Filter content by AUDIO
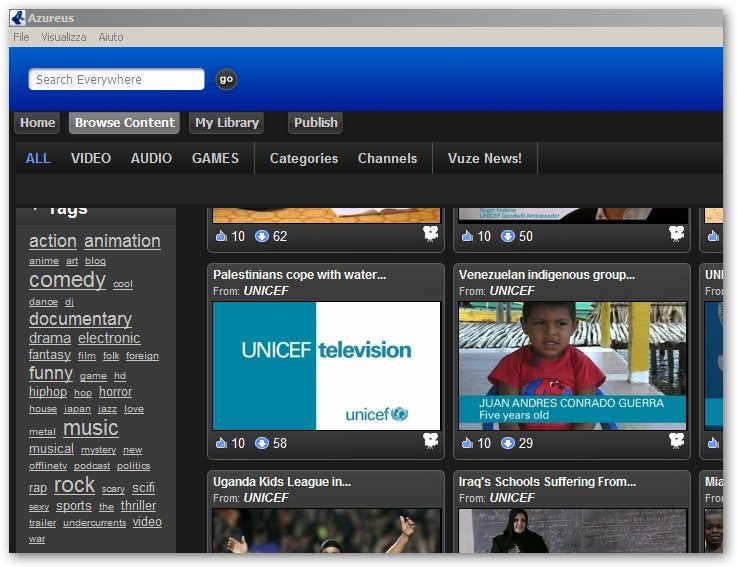This screenshot has width=737, height=567. click(x=151, y=158)
